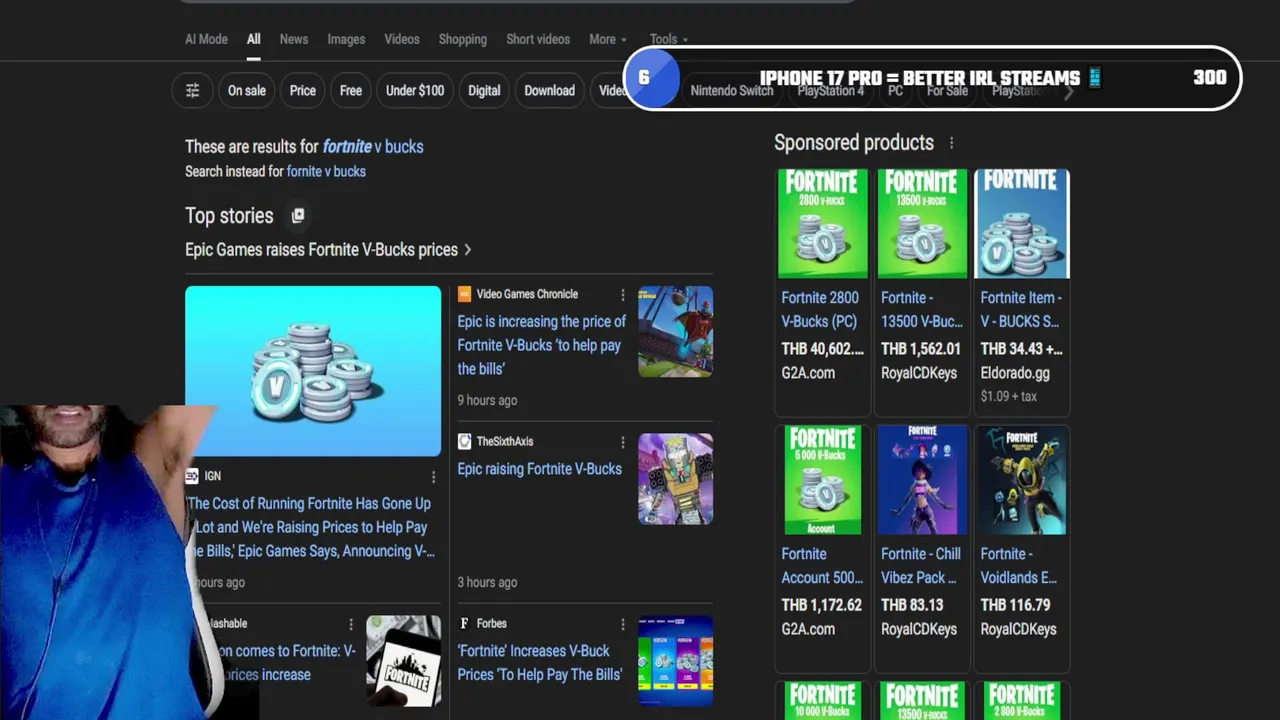Expand the Tools dropdown
Screen dimensions: 1280x720
coord(669,39)
